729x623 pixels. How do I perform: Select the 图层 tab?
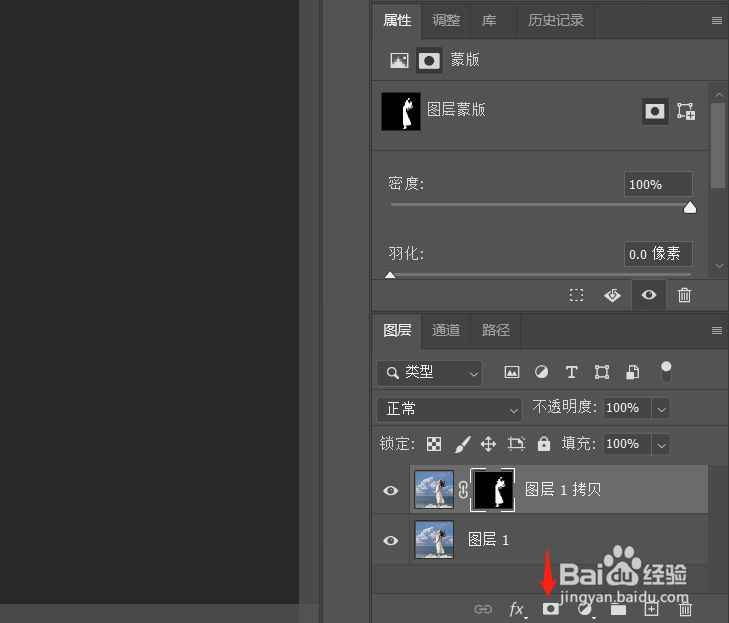coord(397,331)
